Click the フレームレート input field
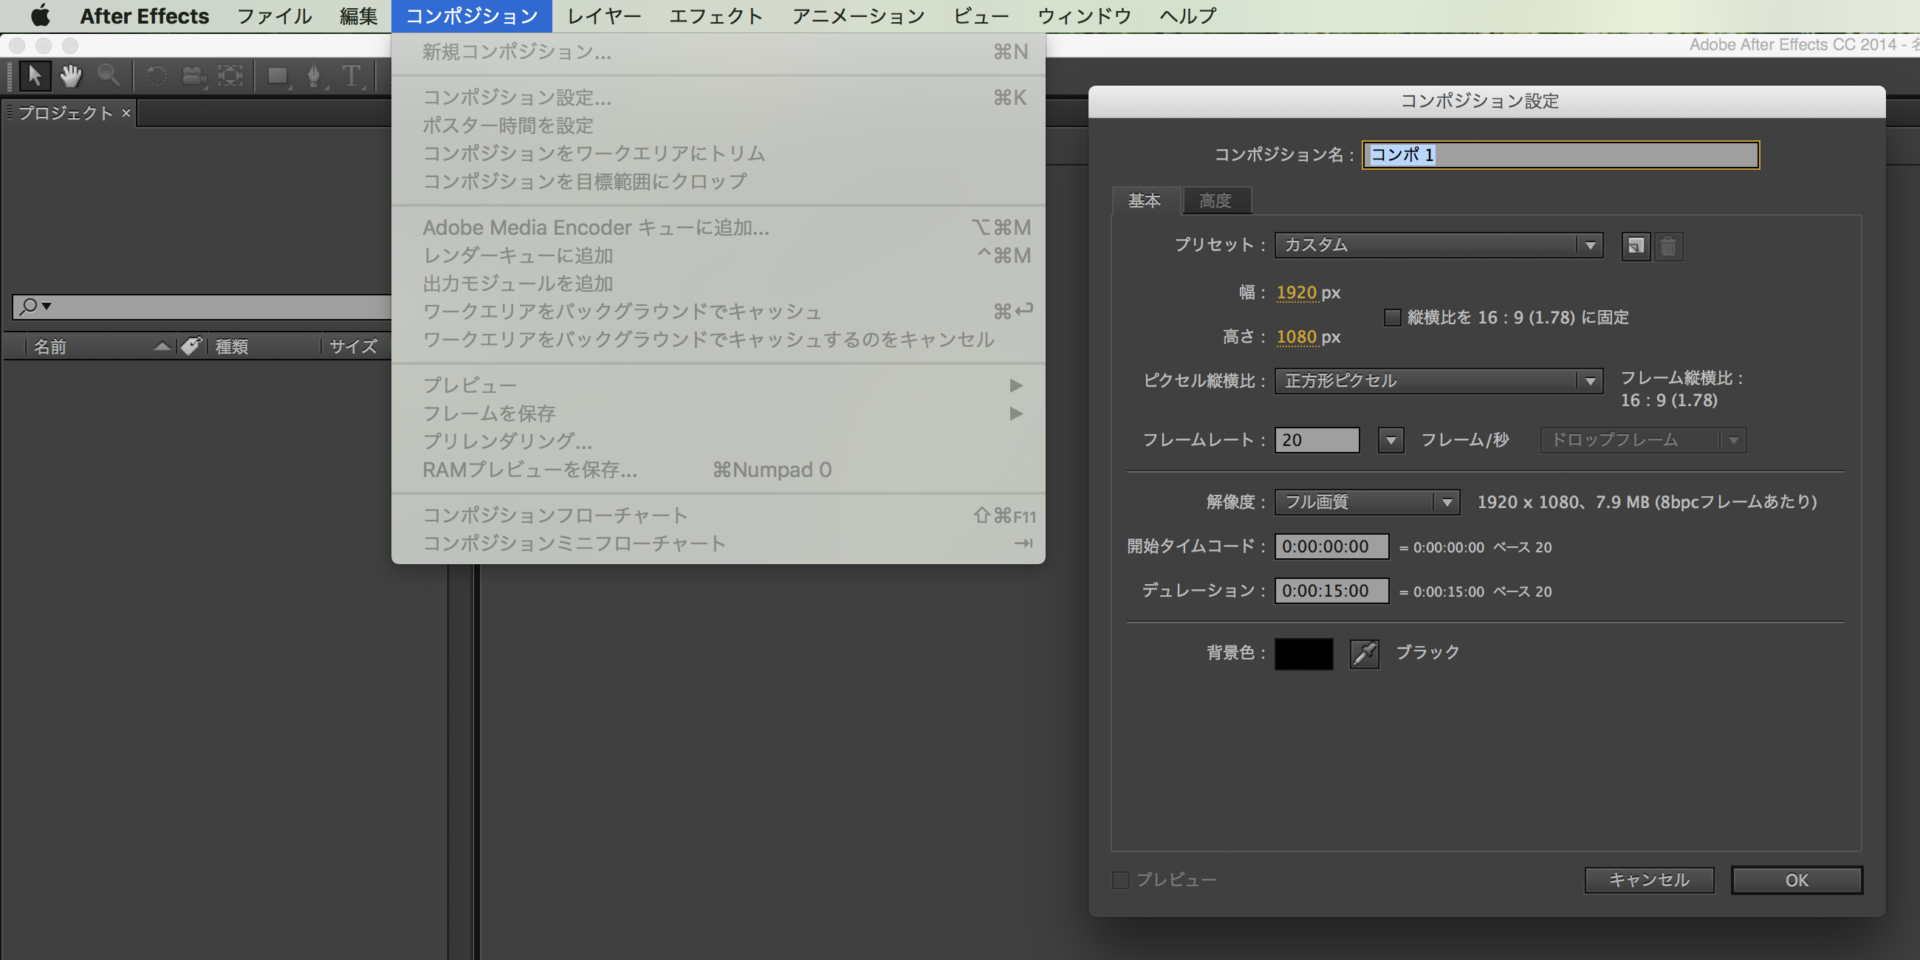1920x960 pixels. point(1317,440)
